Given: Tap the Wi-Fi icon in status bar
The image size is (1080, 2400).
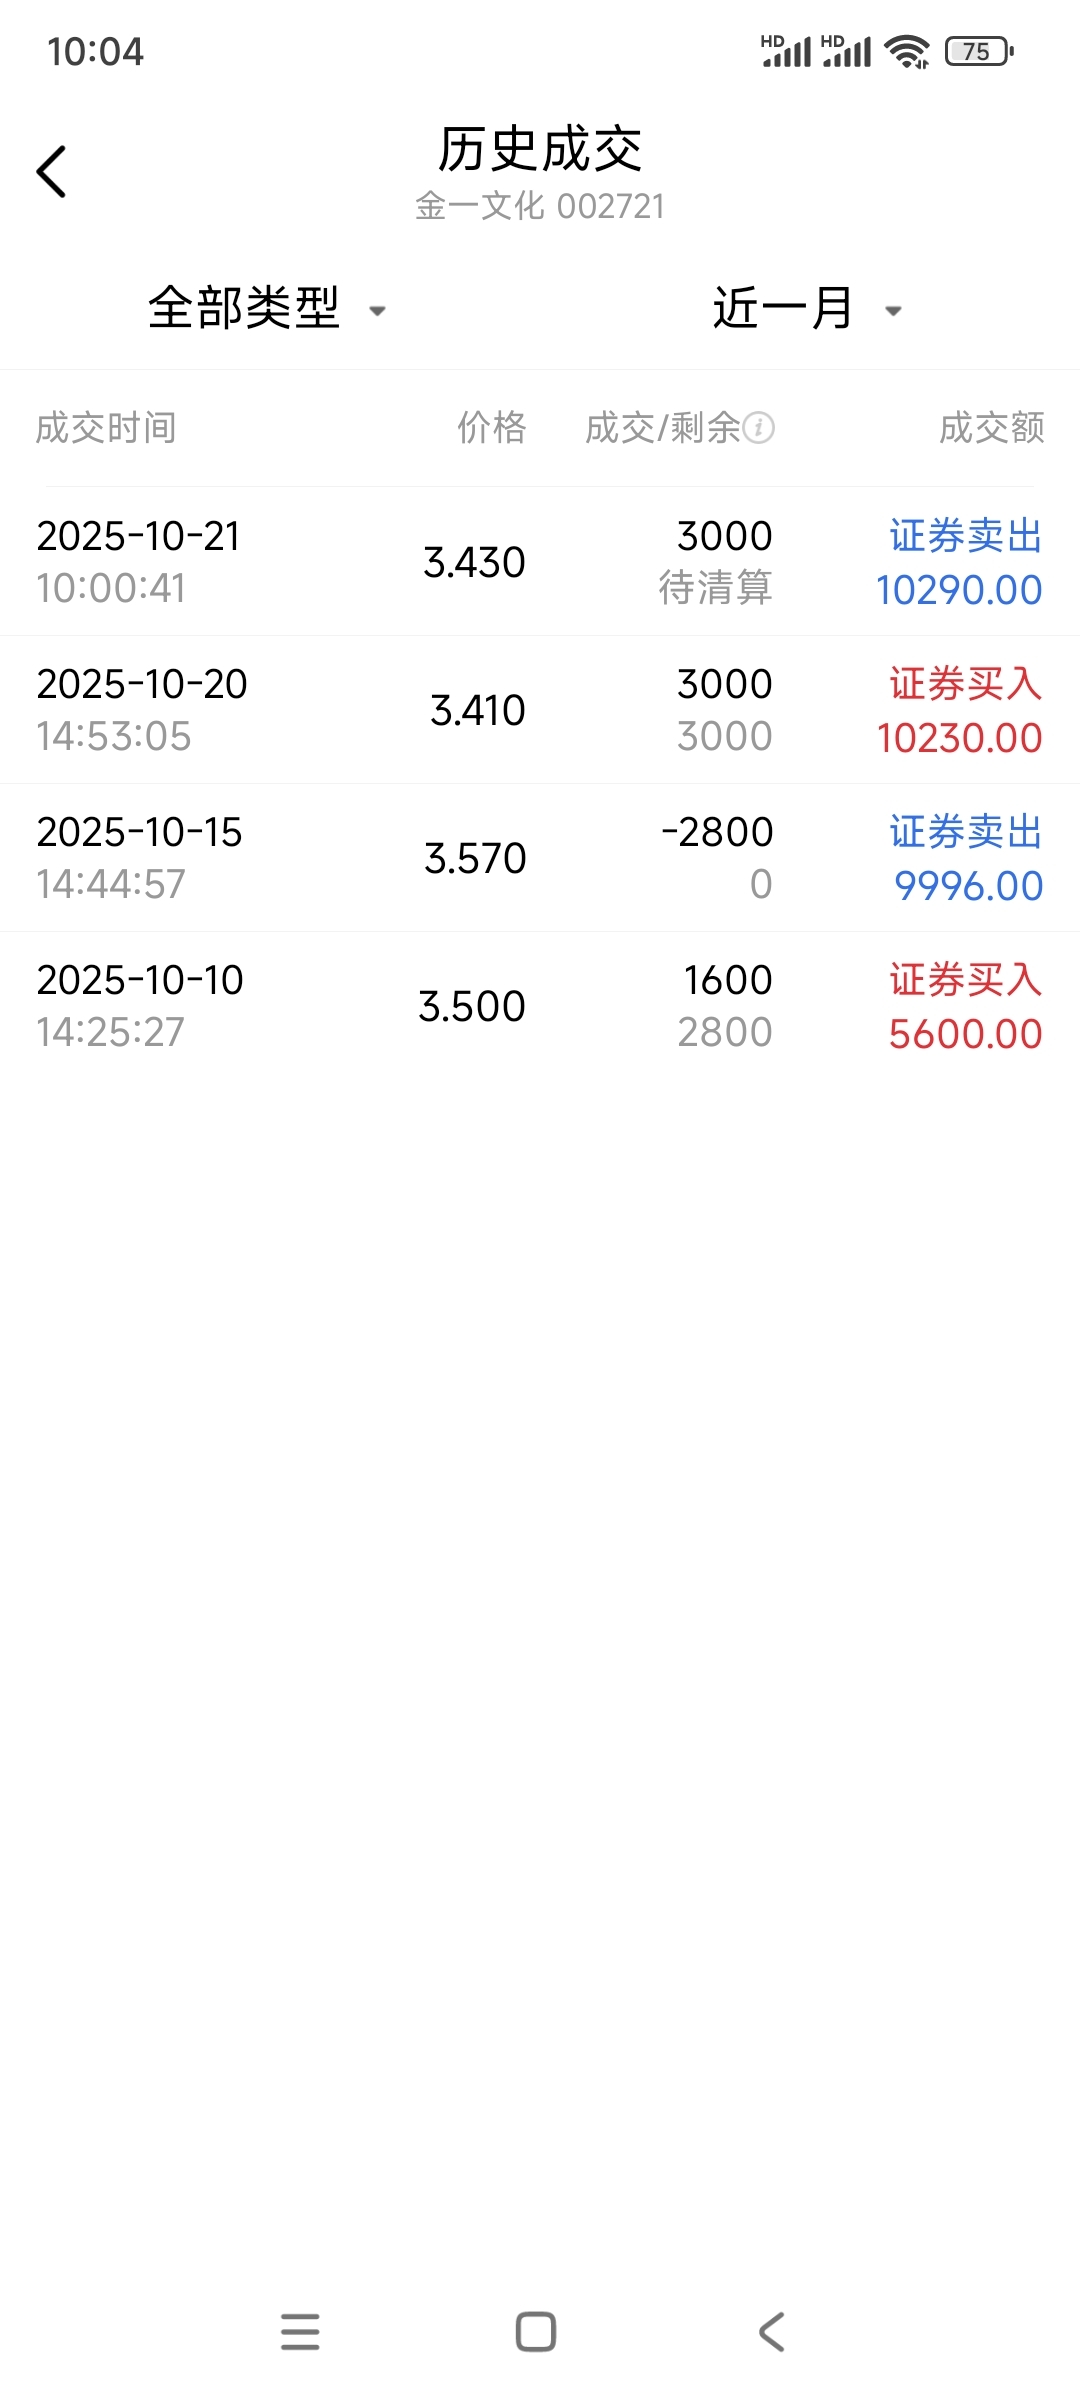Looking at the screenshot, I should click(907, 51).
